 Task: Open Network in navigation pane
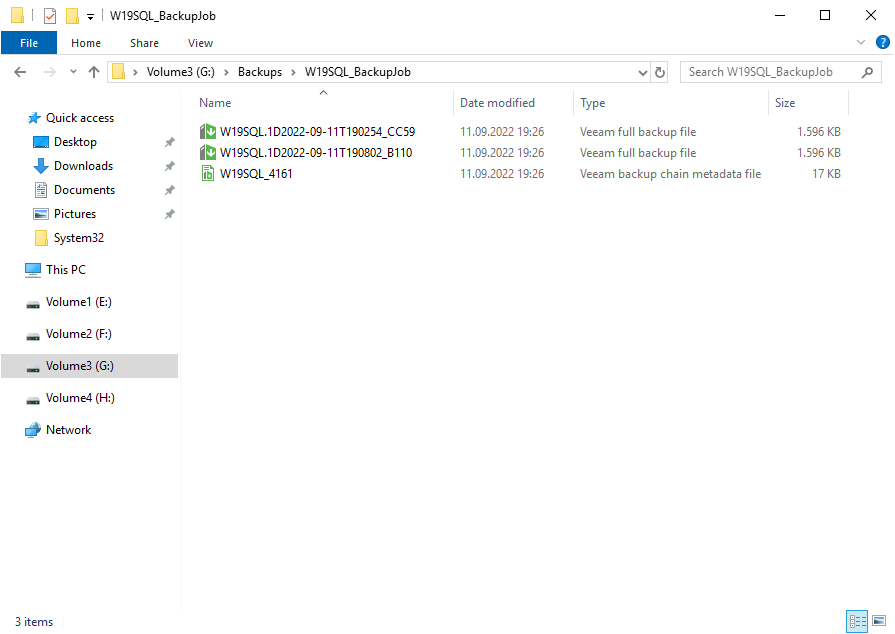(68, 430)
